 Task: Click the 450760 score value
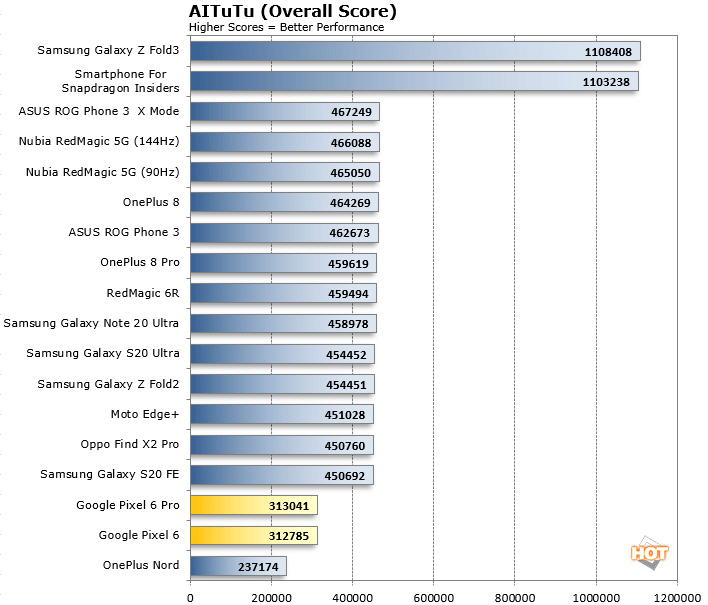coord(345,447)
